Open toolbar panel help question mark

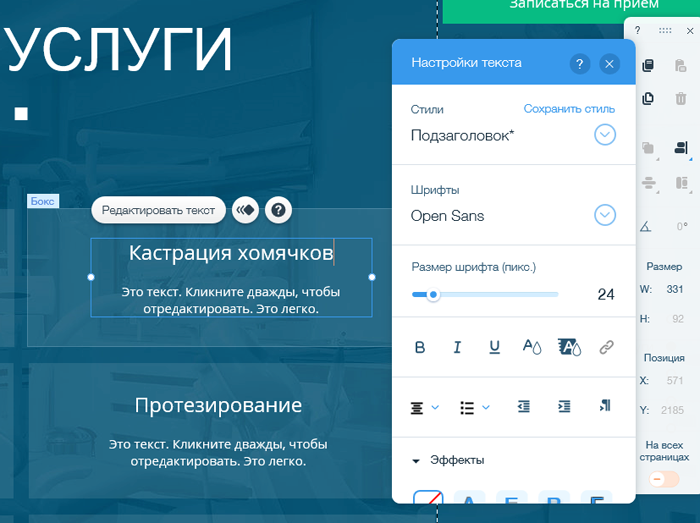638,30
